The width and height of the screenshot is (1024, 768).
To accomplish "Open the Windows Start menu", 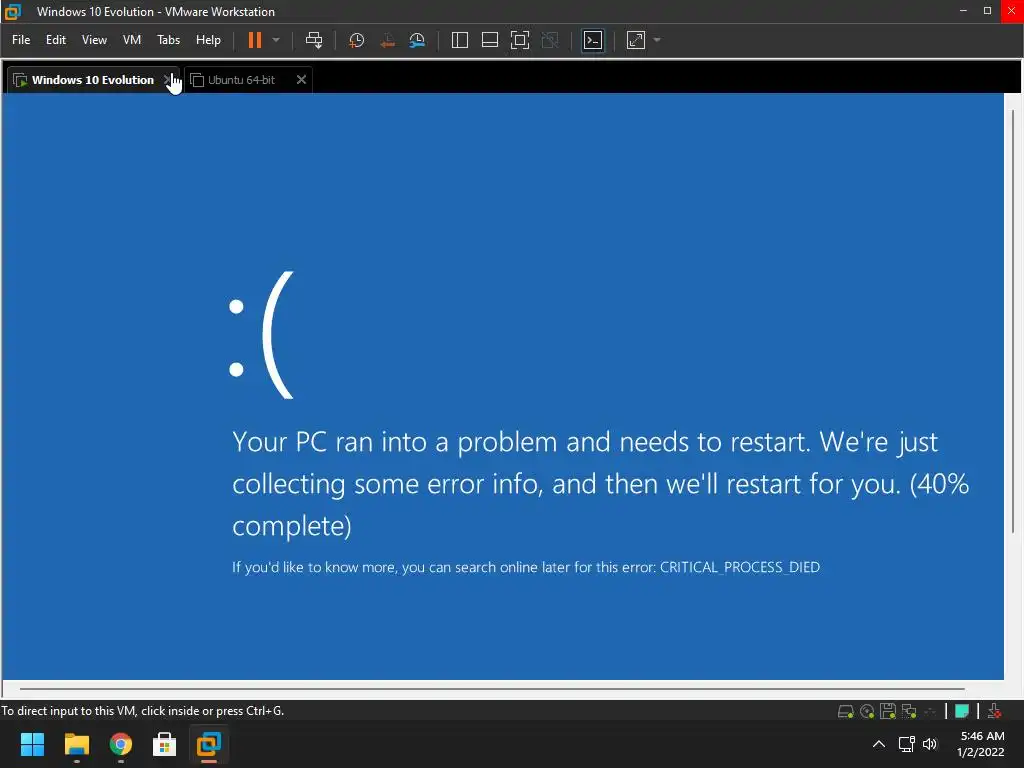I will [x=33, y=744].
